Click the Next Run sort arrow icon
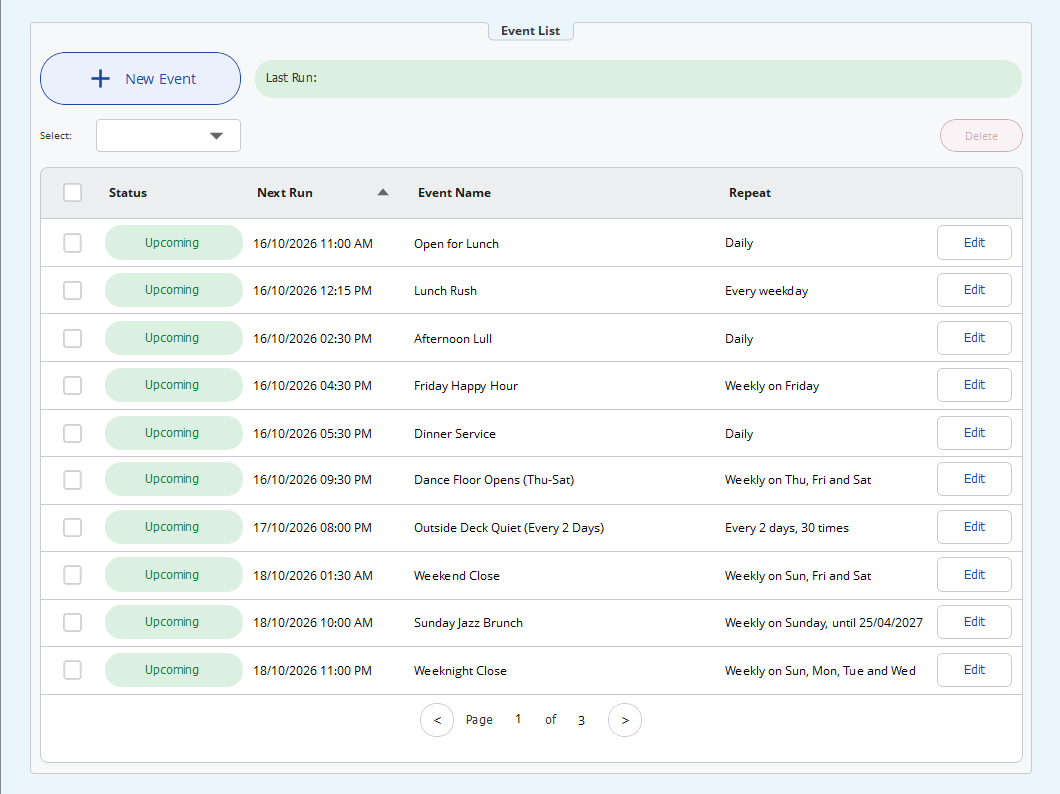1060x794 pixels. 383,192
